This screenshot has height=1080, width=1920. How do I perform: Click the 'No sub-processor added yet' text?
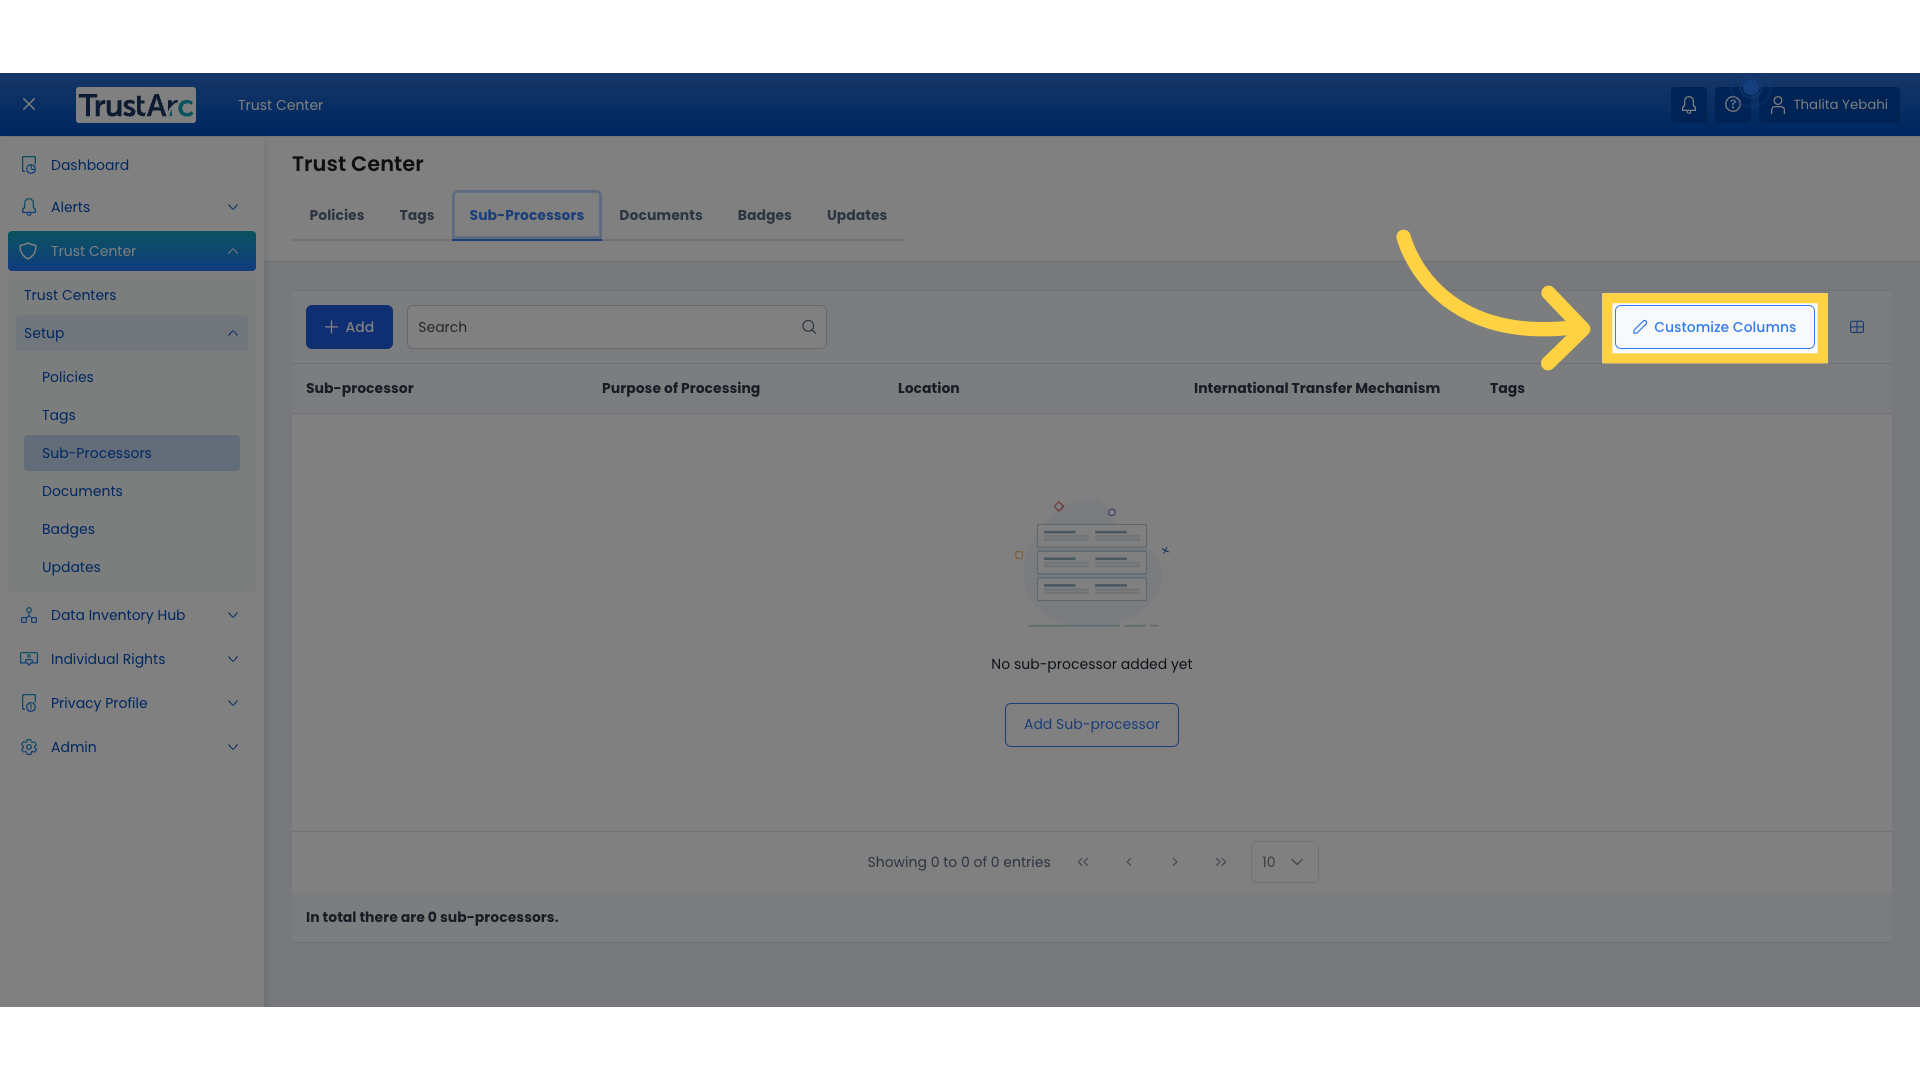point(1091,664)
